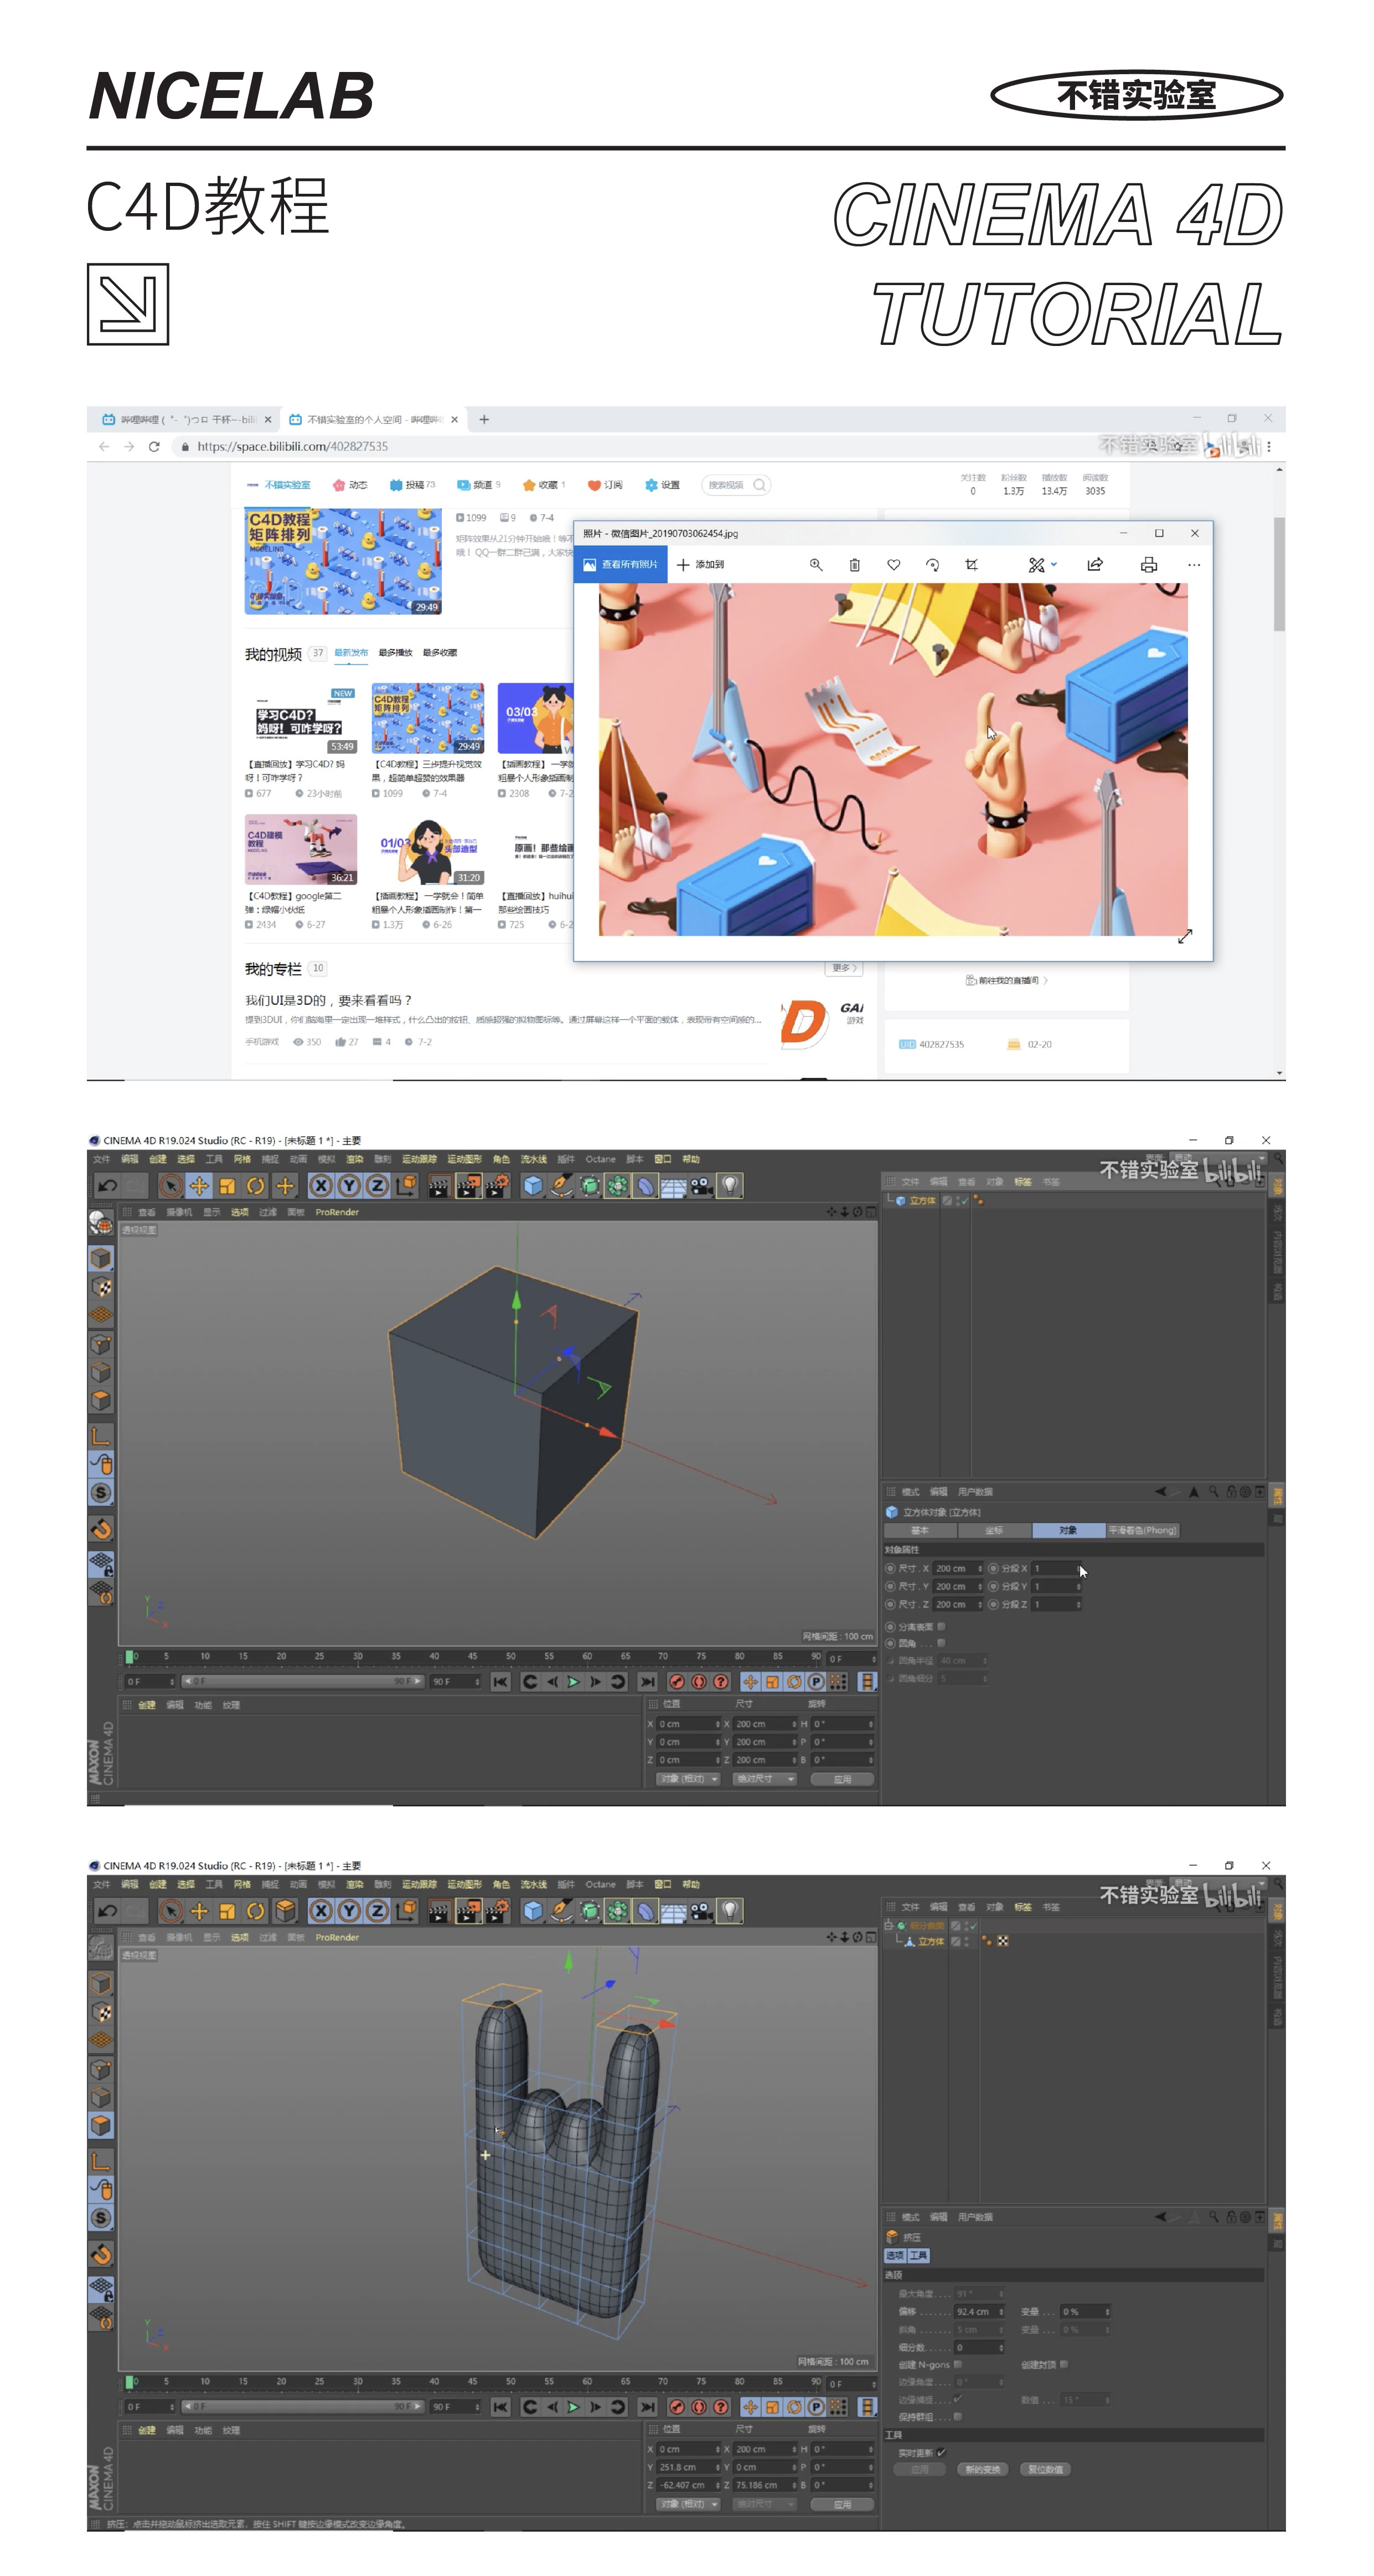Click the browser reload icon
The height and width of the screenshot is (2576, 1374).
pos(154,447)
